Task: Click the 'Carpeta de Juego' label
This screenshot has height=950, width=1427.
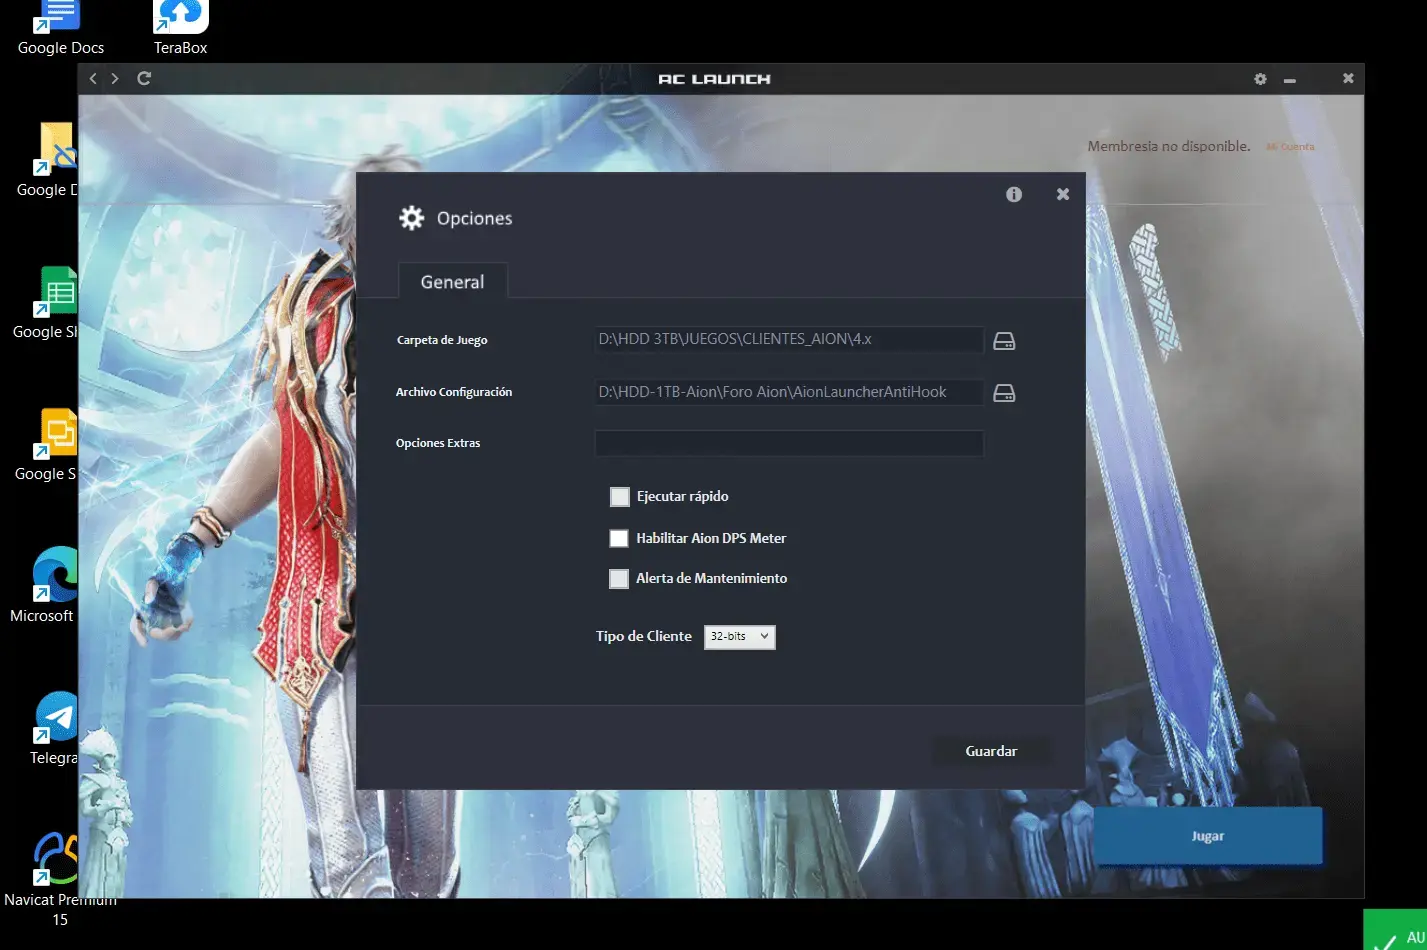Action: pos(442,340)
